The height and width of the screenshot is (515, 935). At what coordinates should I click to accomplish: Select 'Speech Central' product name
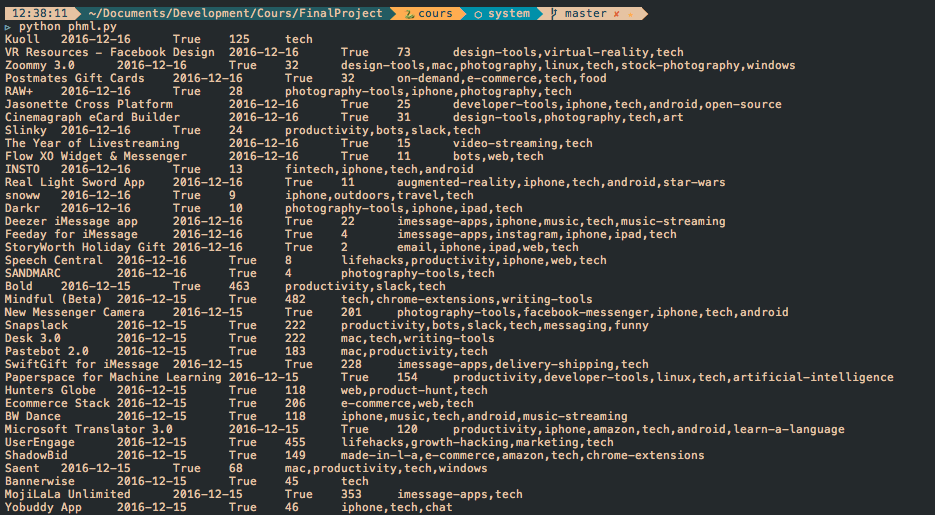point(54,260)
